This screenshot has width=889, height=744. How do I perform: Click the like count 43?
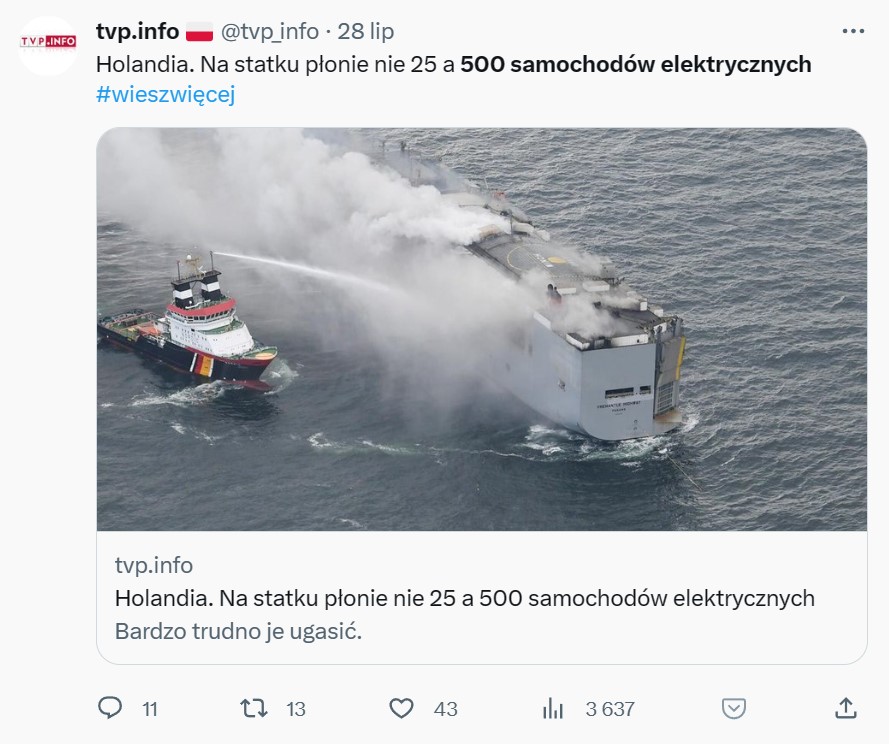tap(446, 709)
